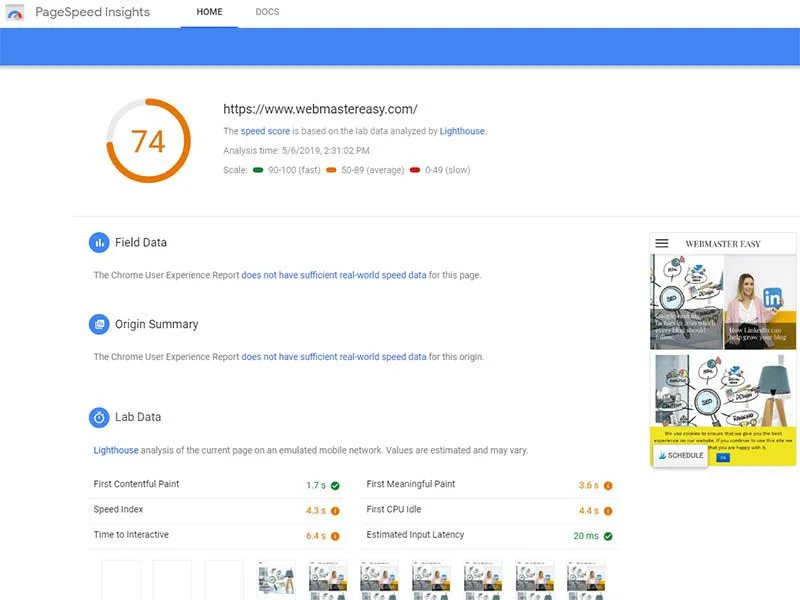The image size is (800, 600).
Task: Click the 3.6 s value
Action: [589, 485]
